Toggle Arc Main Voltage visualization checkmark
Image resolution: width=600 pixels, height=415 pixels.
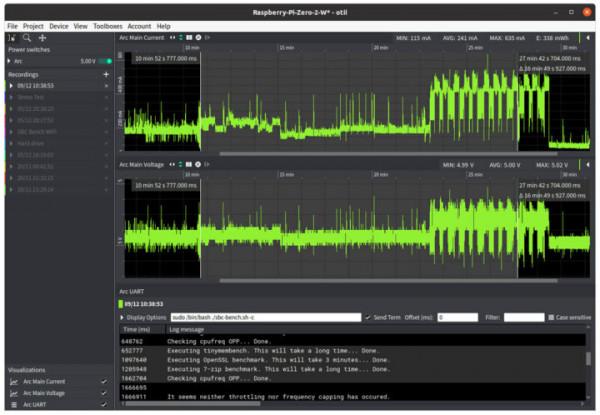pos(103,394)
